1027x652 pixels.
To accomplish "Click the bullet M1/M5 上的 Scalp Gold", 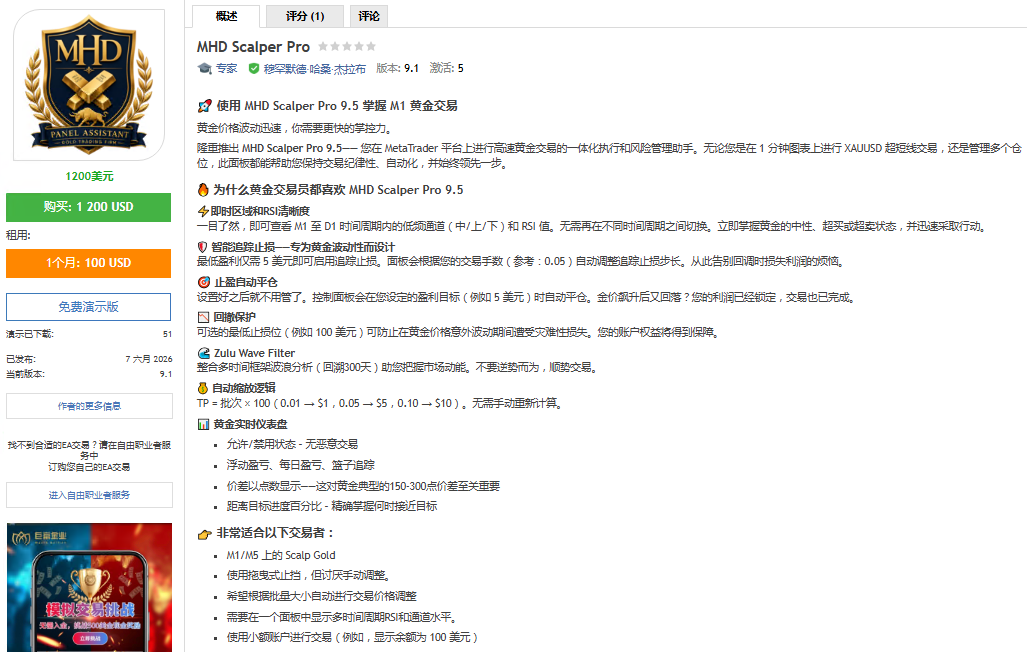I will coord(281,556).
